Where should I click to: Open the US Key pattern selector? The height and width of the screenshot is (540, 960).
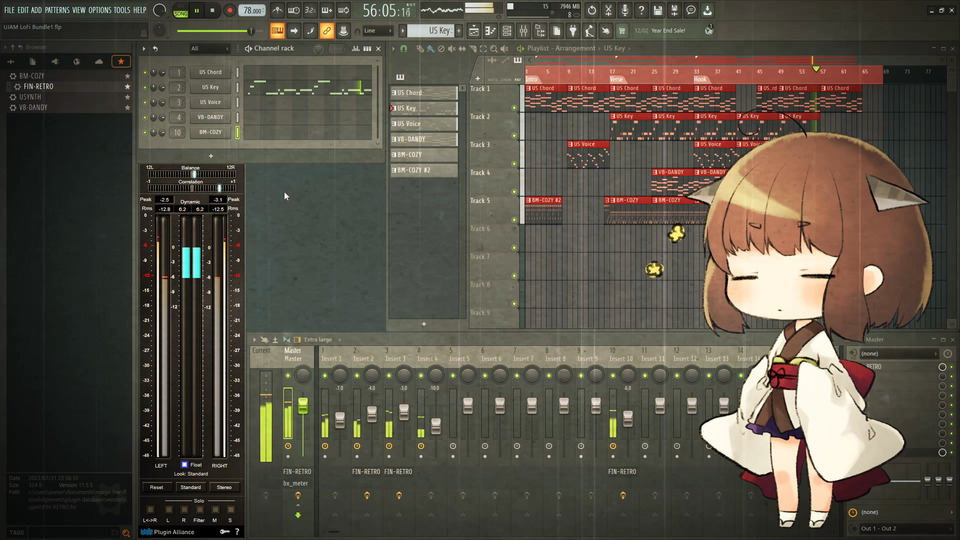pyautogui.click(x=430, y=31)
